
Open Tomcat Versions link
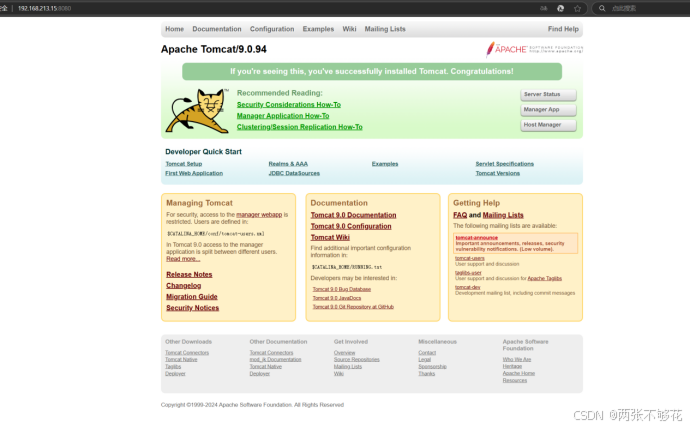point(498,173)
